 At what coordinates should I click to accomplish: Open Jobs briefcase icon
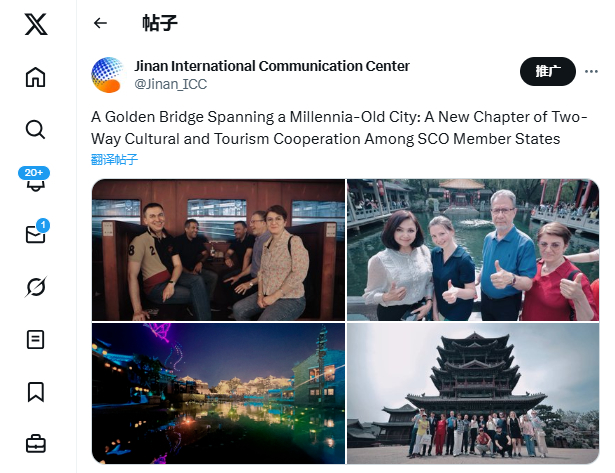click(x=36, y=444)
